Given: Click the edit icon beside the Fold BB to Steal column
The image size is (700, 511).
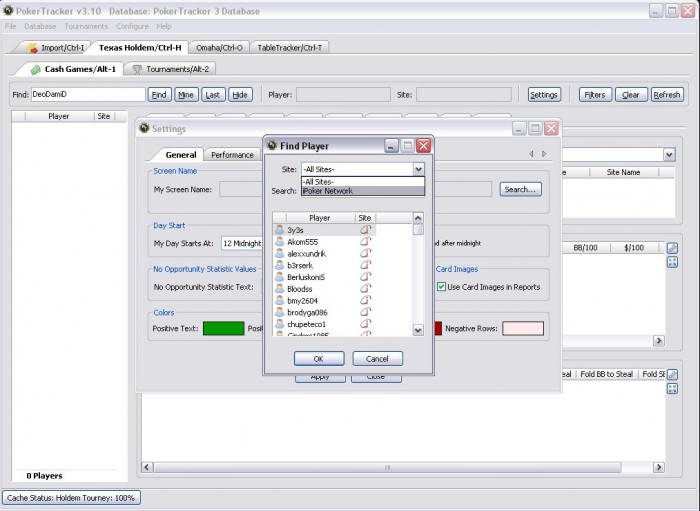Looking at the screenshot, I should [x=672, y=374].
